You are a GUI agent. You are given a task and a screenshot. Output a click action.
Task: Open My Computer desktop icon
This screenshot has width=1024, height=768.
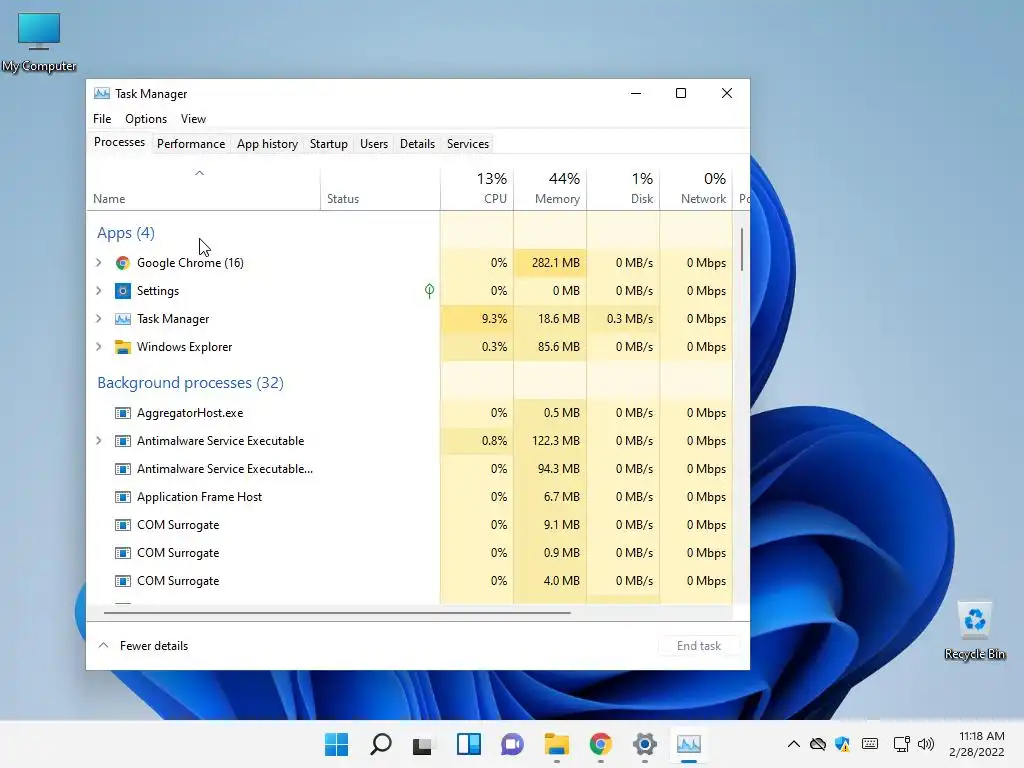pos(39,42)
